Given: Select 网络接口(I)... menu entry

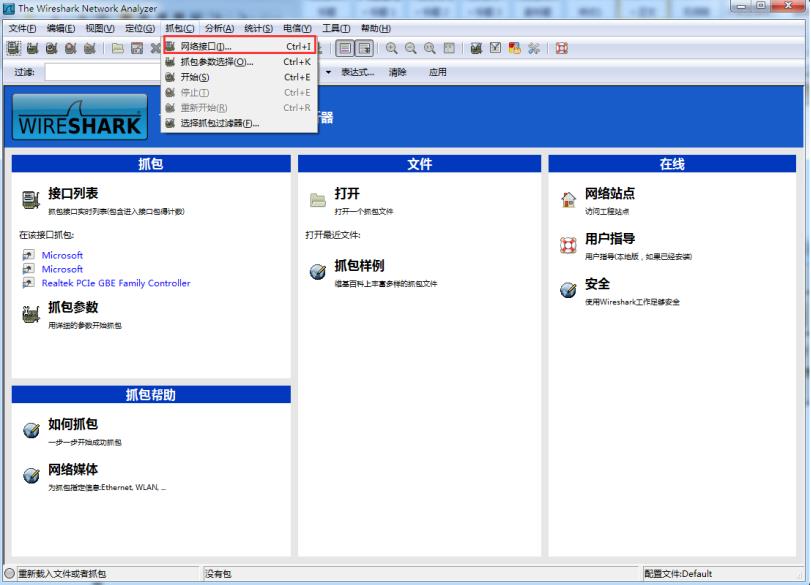Looking at the screenshot, I should pyautogui.click(x=239, y=46).
